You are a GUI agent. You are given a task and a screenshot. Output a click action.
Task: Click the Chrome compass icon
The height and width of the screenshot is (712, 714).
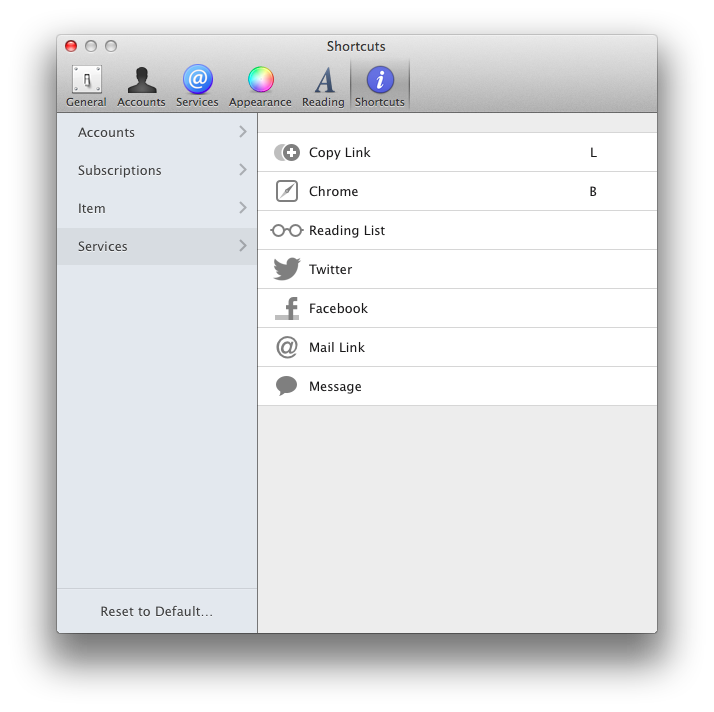287,191
